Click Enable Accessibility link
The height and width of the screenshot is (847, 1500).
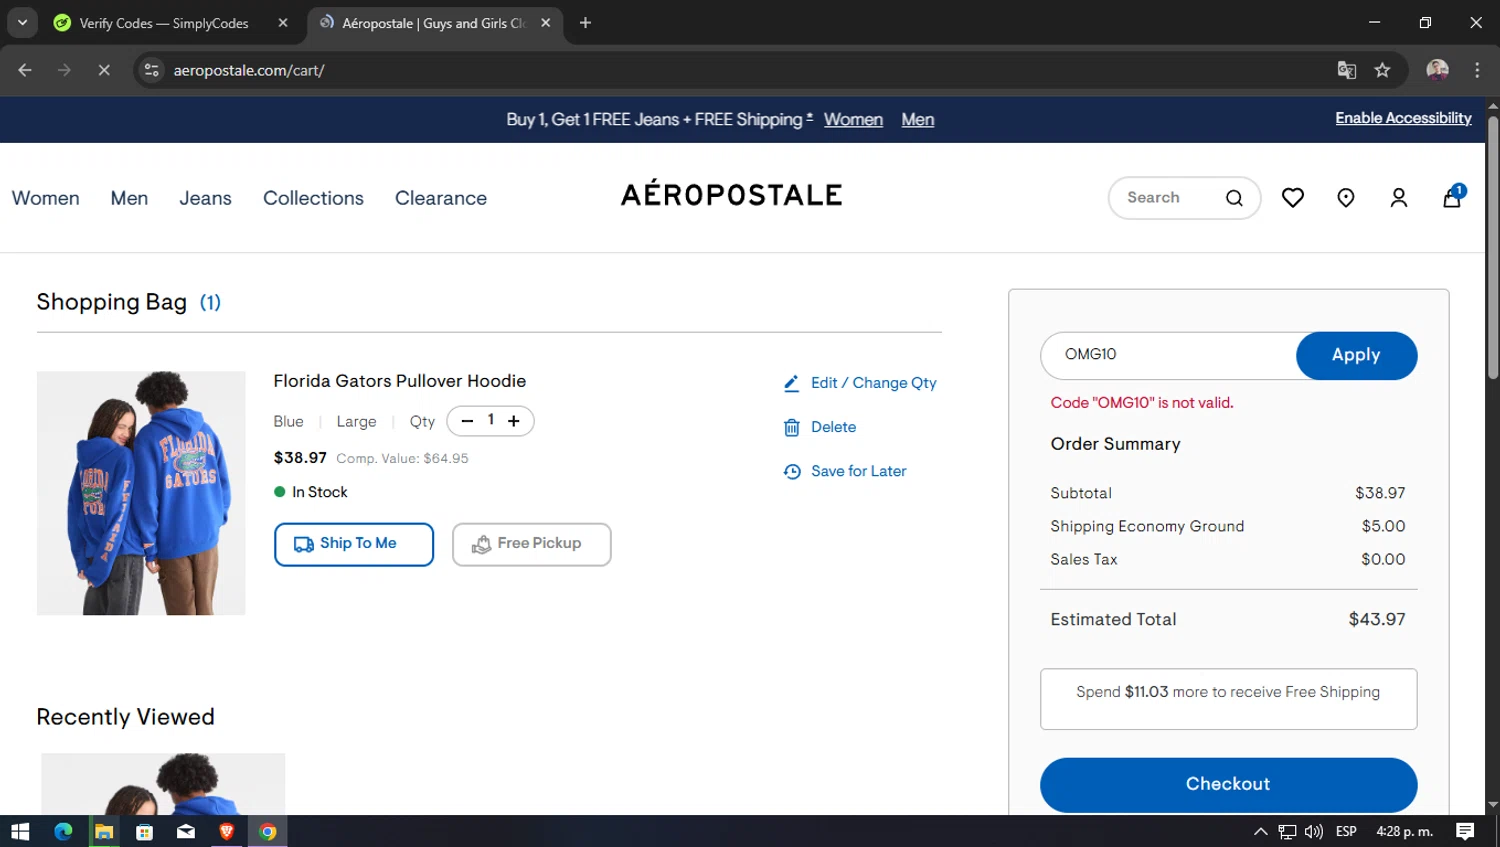[1403, 118]
